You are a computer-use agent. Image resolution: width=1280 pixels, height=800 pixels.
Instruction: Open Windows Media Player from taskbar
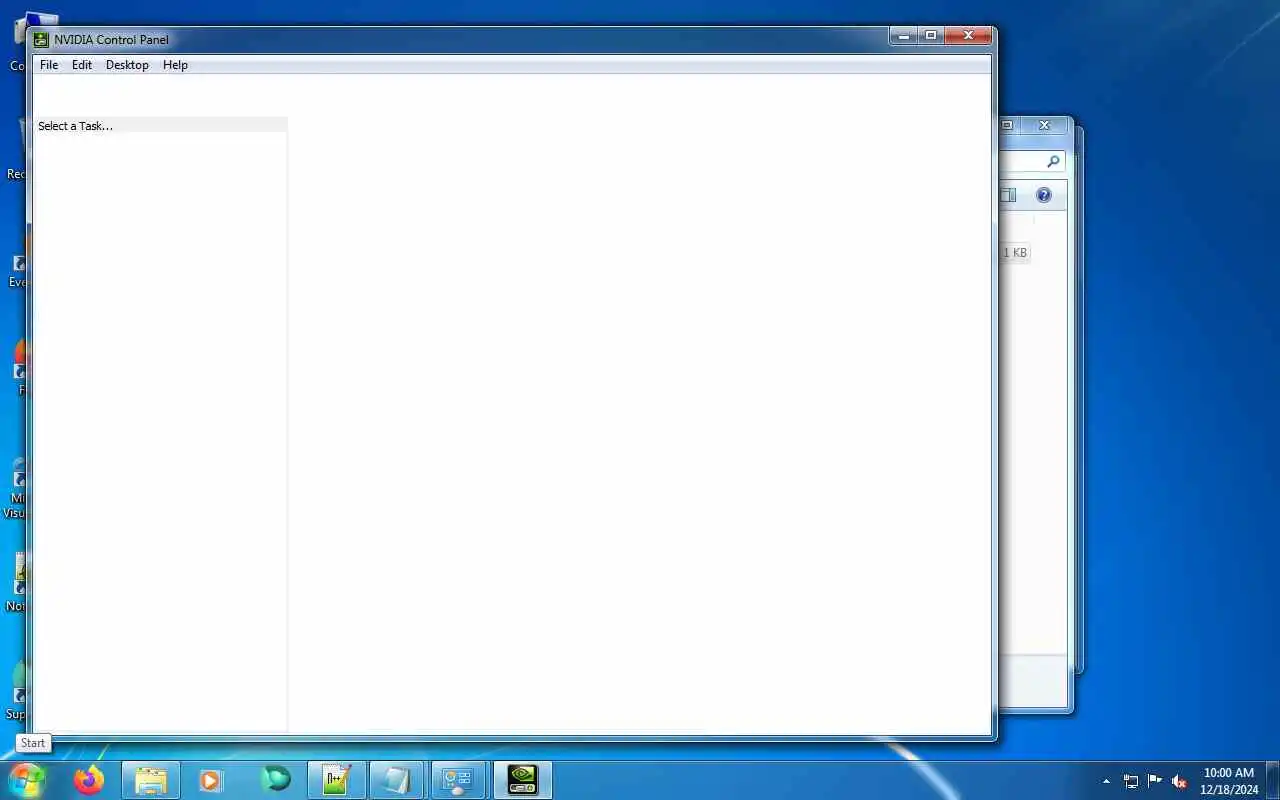(211, 780)
